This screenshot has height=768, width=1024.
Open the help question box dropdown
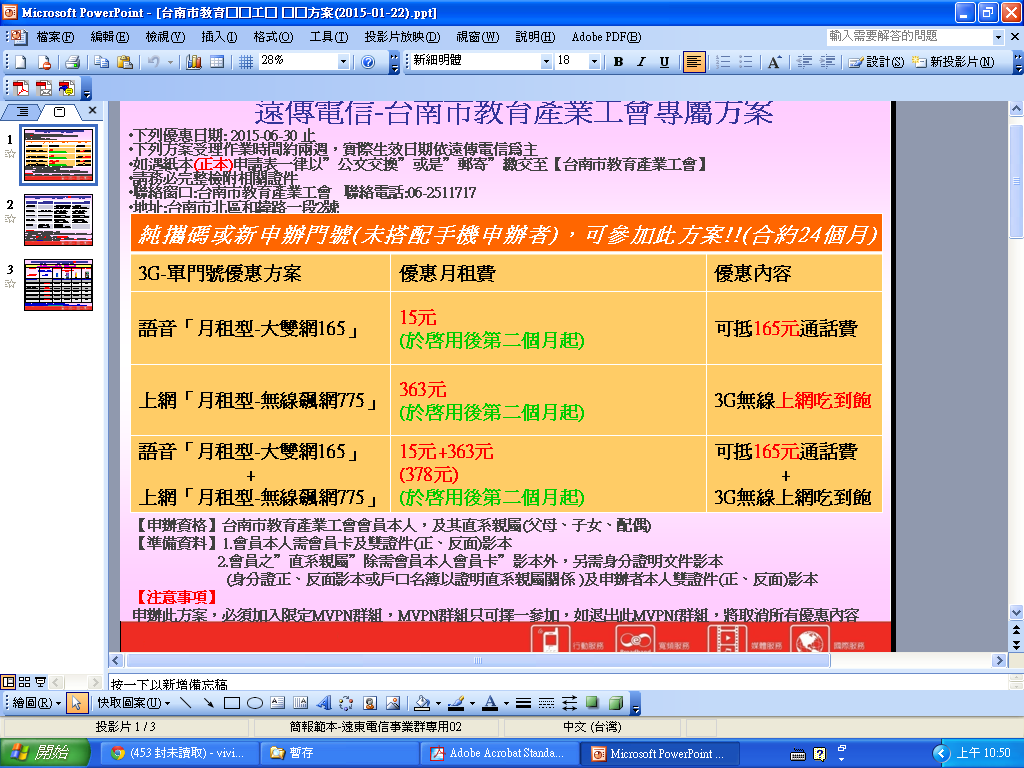click(x=998, y=37)
